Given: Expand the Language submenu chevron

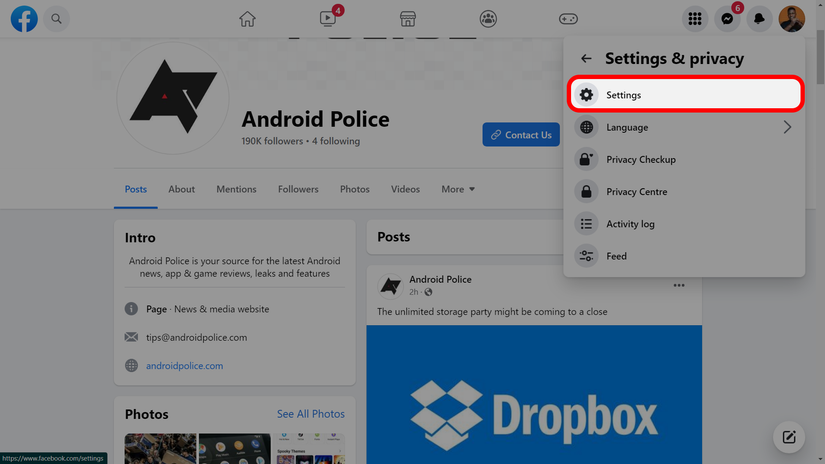Looking at the screenshot, I should [x=787, y=127].
